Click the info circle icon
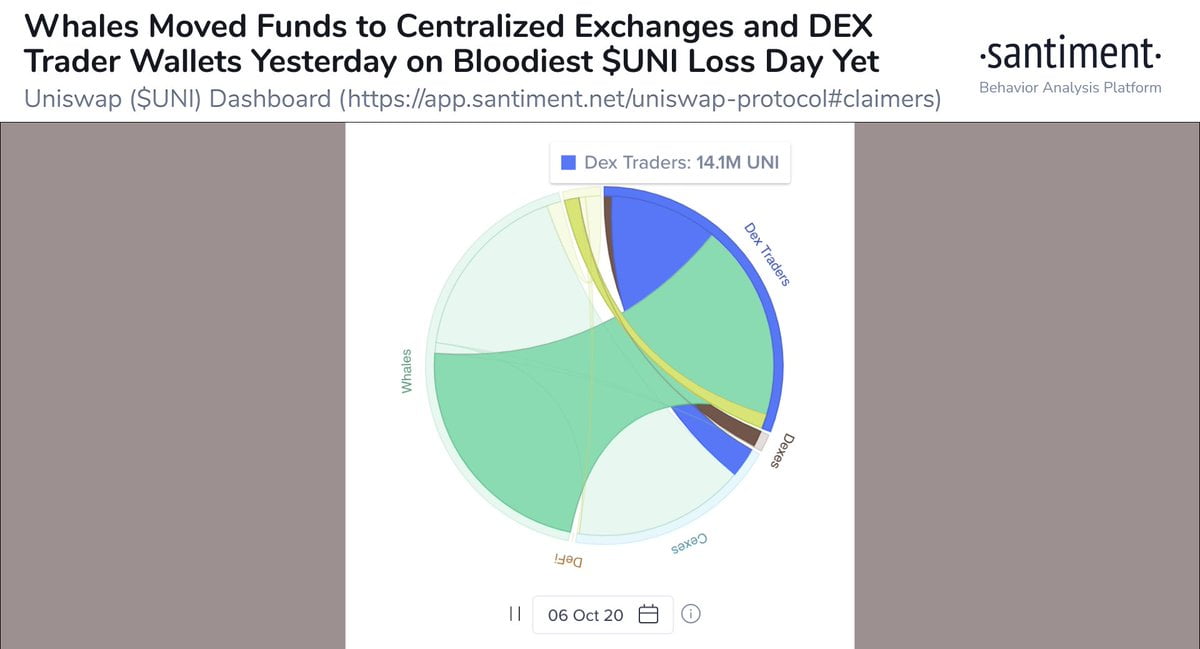The width and height of the screenshot is (1200, 649). [690, 614]
